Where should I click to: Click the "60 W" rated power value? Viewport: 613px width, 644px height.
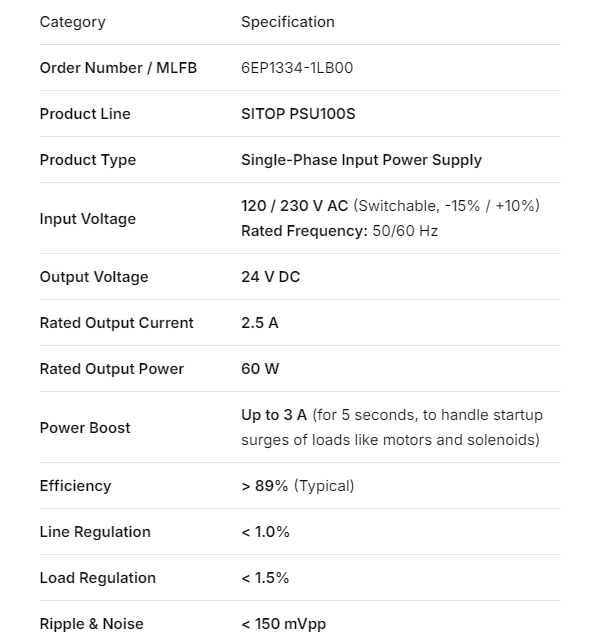tap(260, 369)
